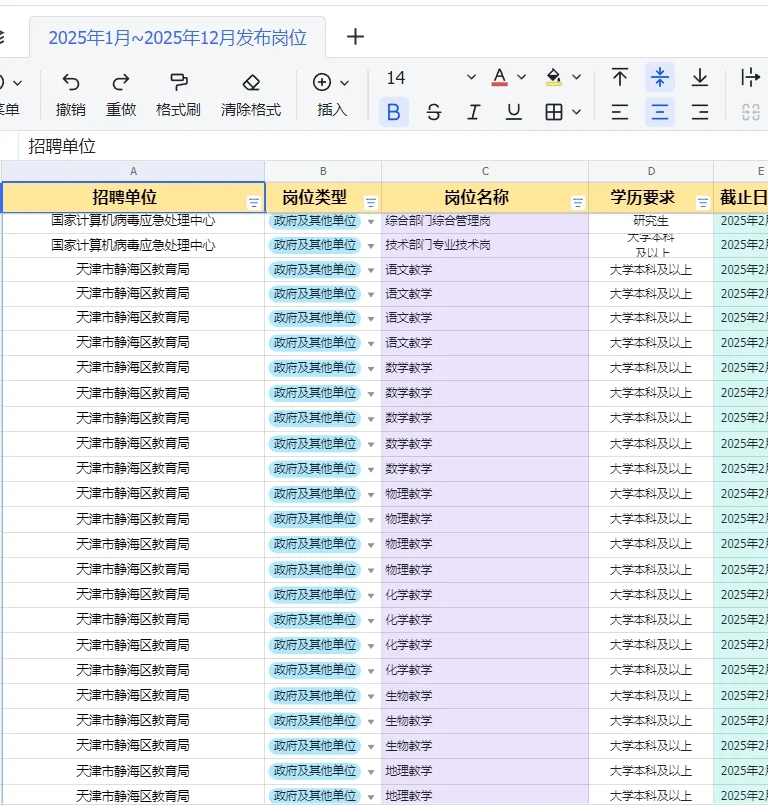
Task: Toggle underline formatting
Action: 514,112
